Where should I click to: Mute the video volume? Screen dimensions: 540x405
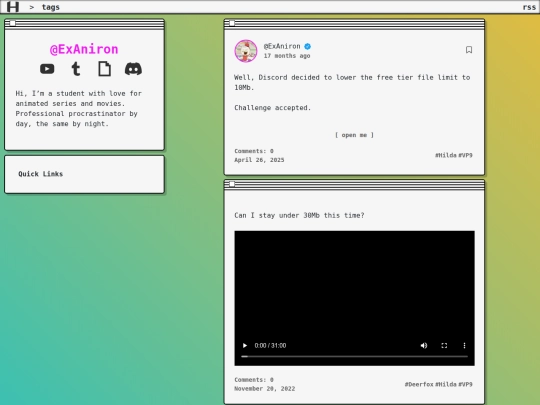(x=424, y=345)
